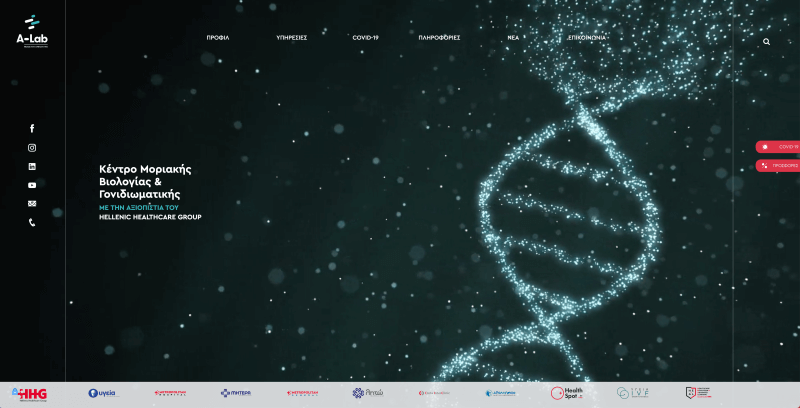Open the Instagram social link
Viewport: 800px width, 408px height.
pyautogui.click(x=32, y=148)
